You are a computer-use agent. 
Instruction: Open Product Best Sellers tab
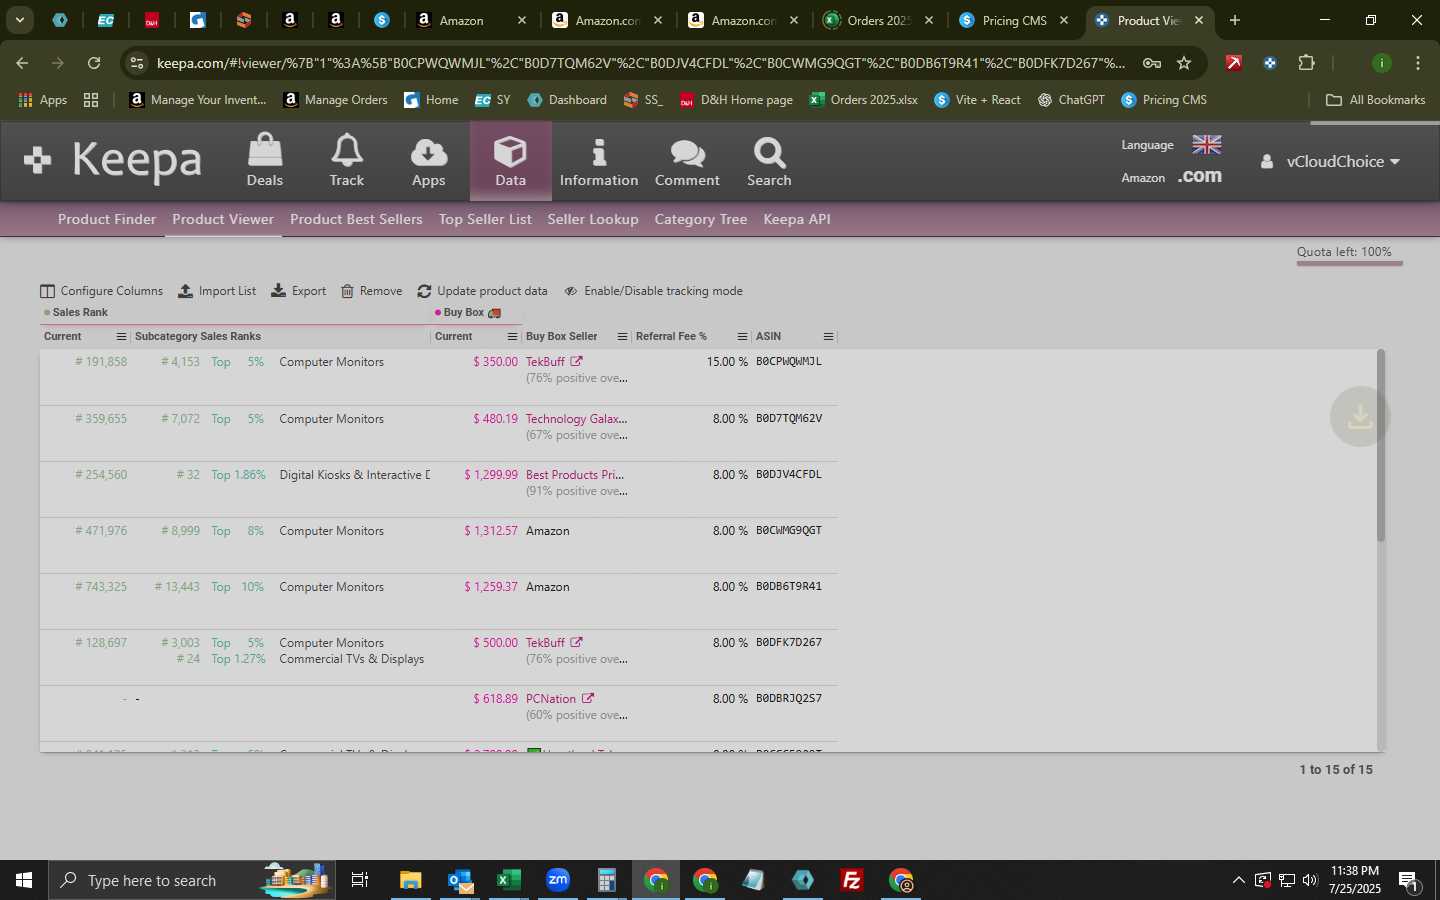[356, 219]
